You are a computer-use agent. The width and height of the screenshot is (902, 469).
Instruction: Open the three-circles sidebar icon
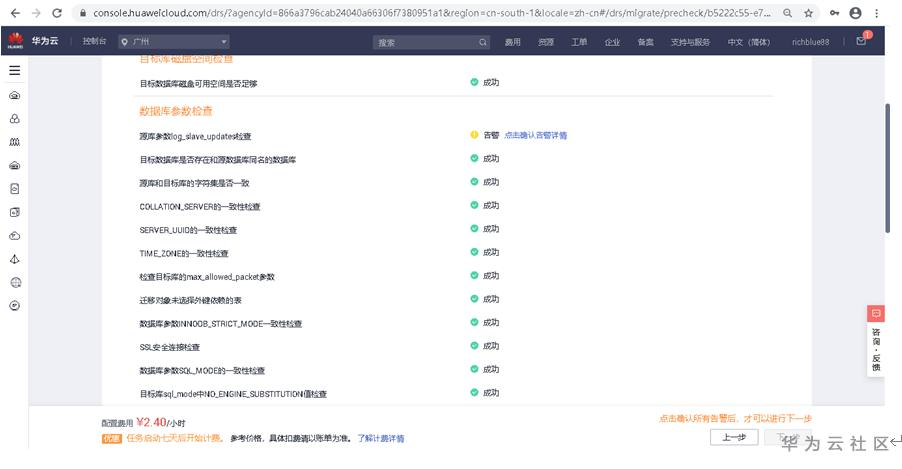click(x=15, y=119)
